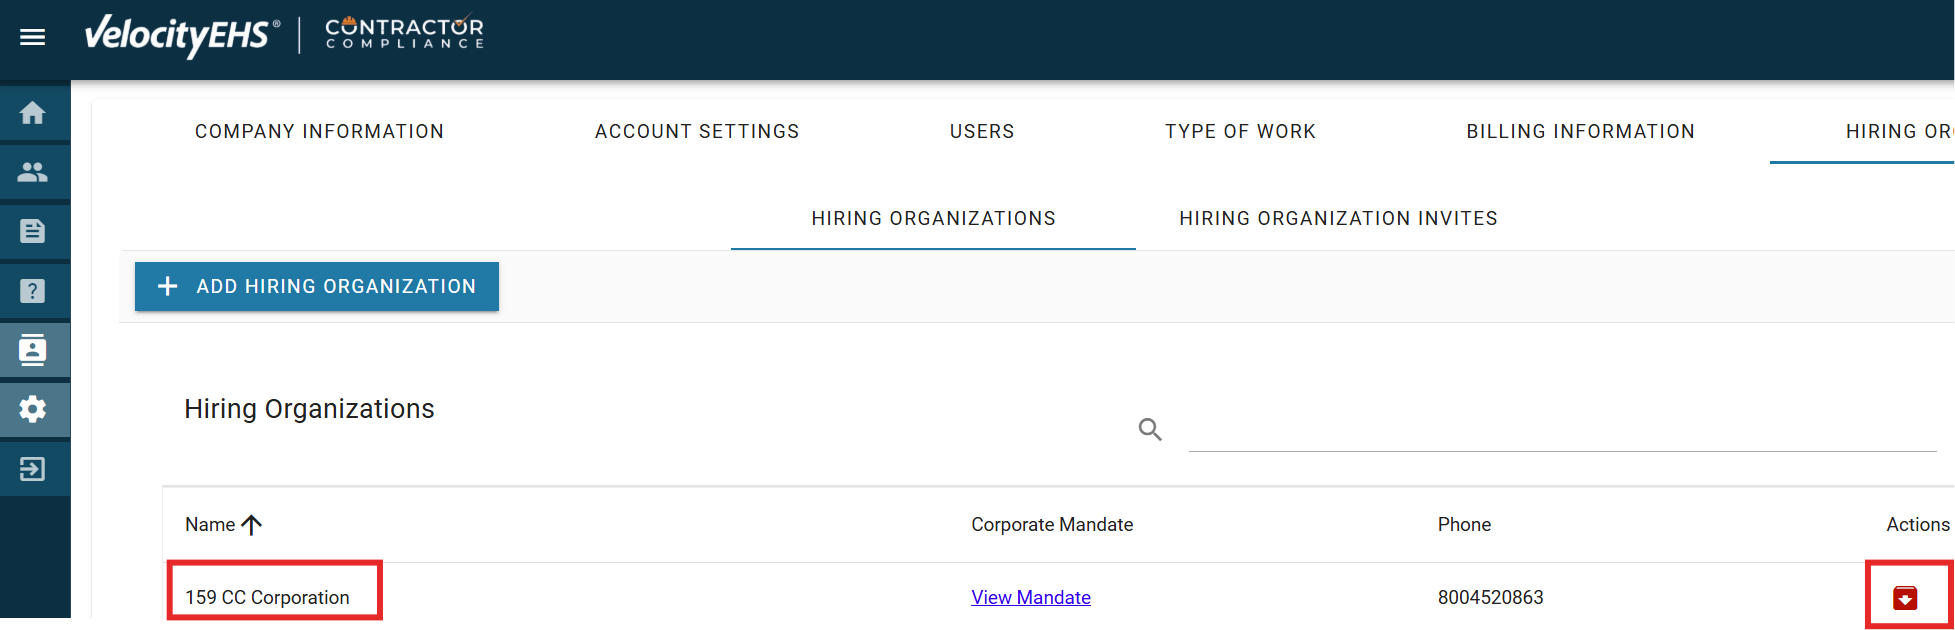Go to Home via sidebar icon

[x=33, y=113]
